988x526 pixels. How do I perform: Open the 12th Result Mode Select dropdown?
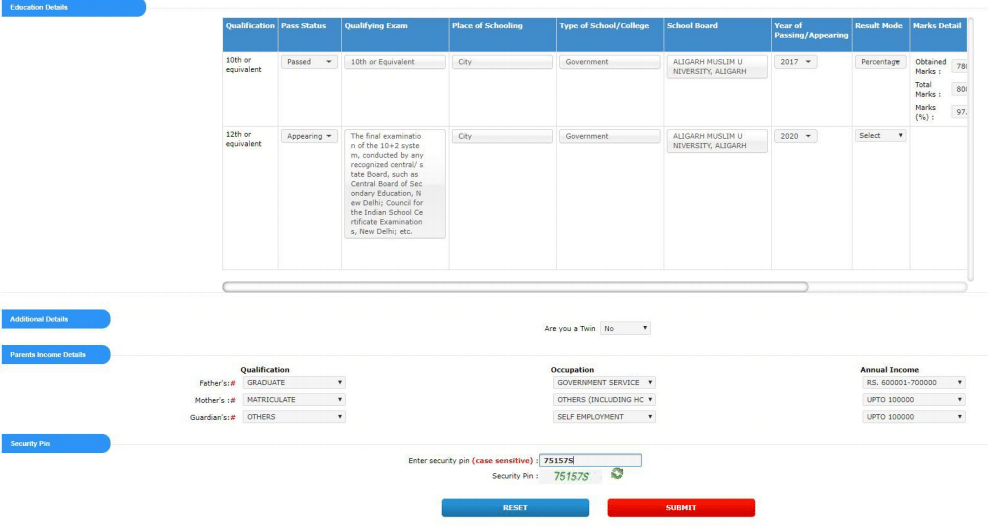[880, 136]
